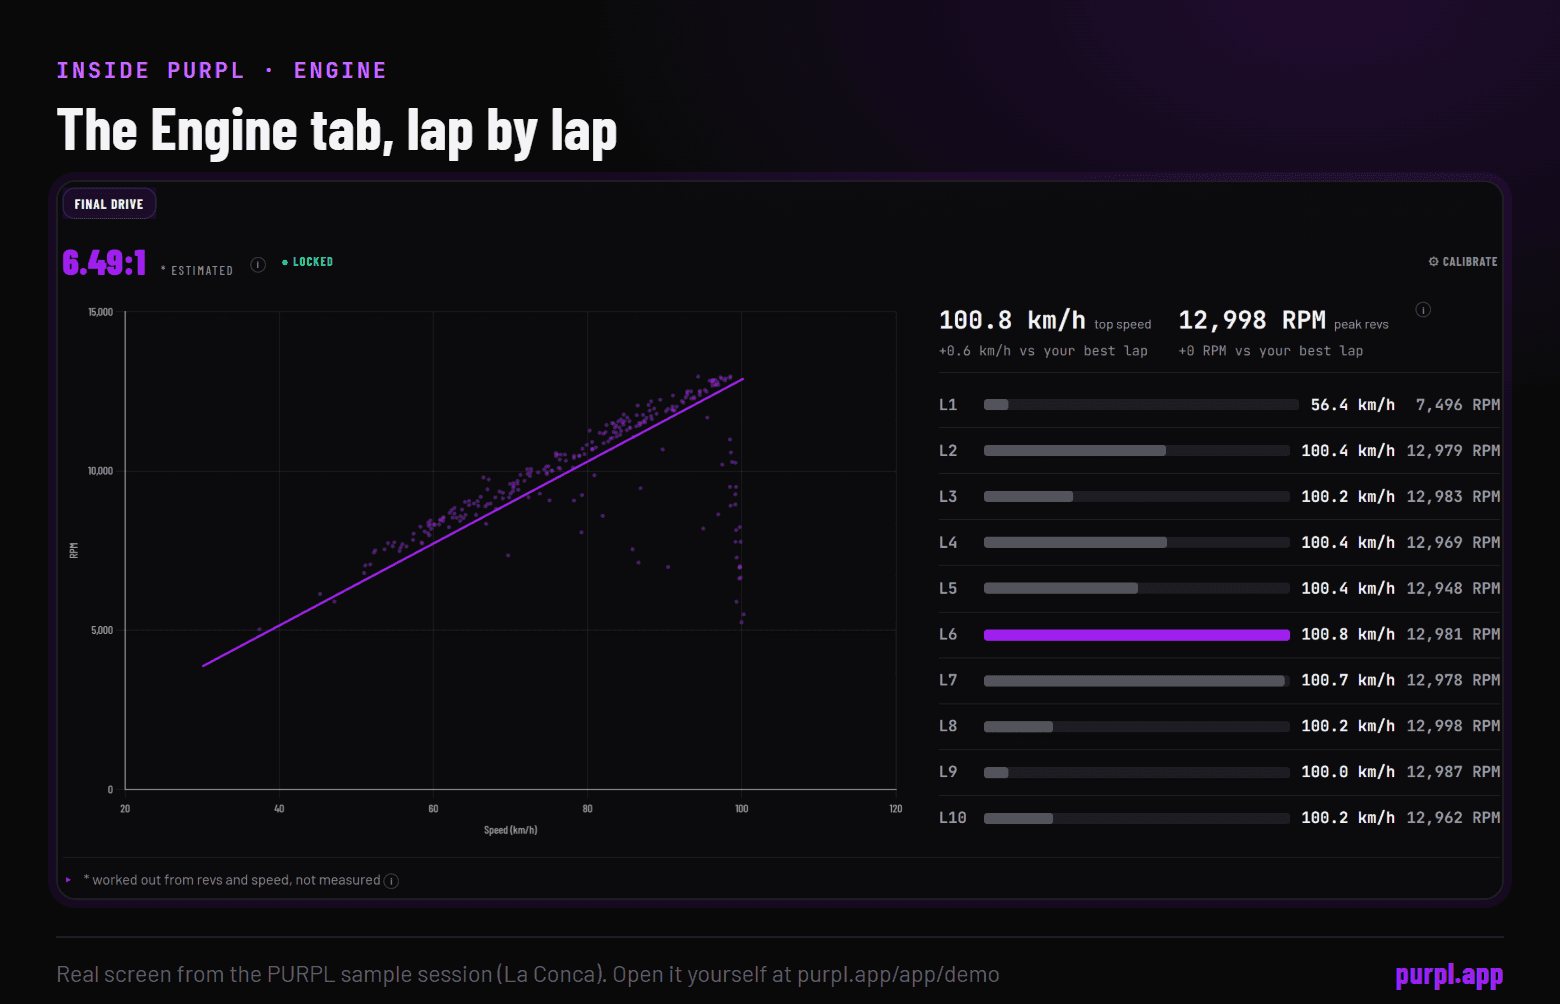Viewport: 1560px width, 1004px height.
Task: Click the '100.0 km/h' speed for L9
Action: pos(1348,772)
